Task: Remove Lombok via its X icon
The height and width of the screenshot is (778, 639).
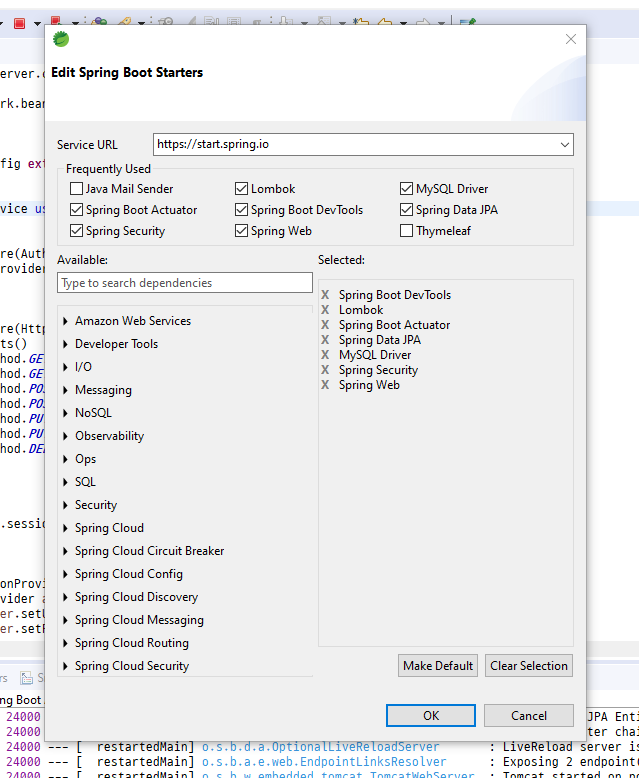Action: [x=325, y=310]
